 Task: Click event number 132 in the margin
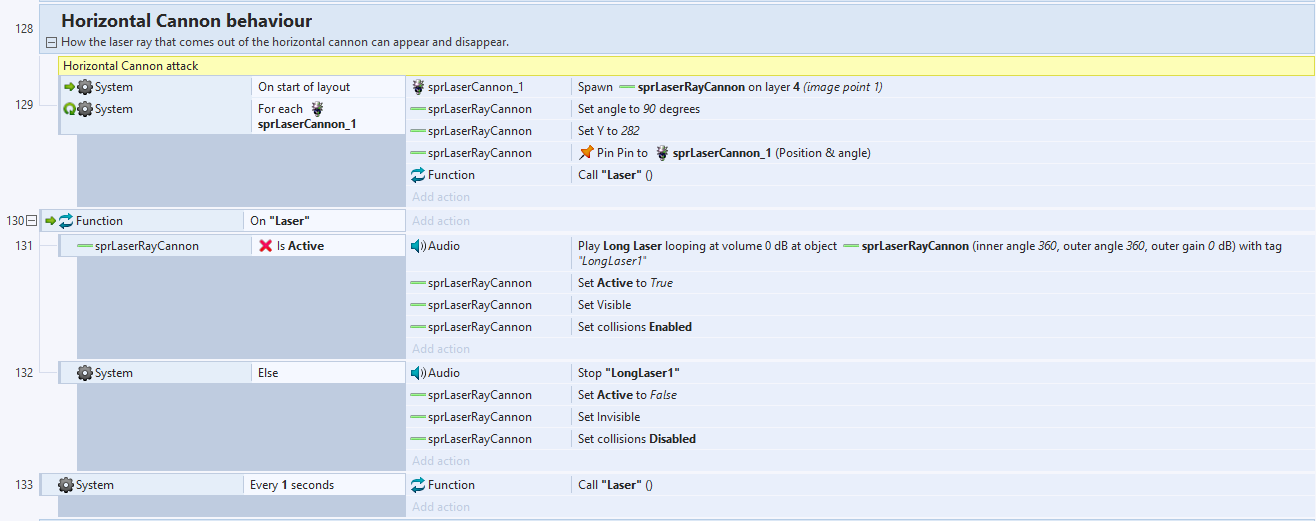point(24,373)
